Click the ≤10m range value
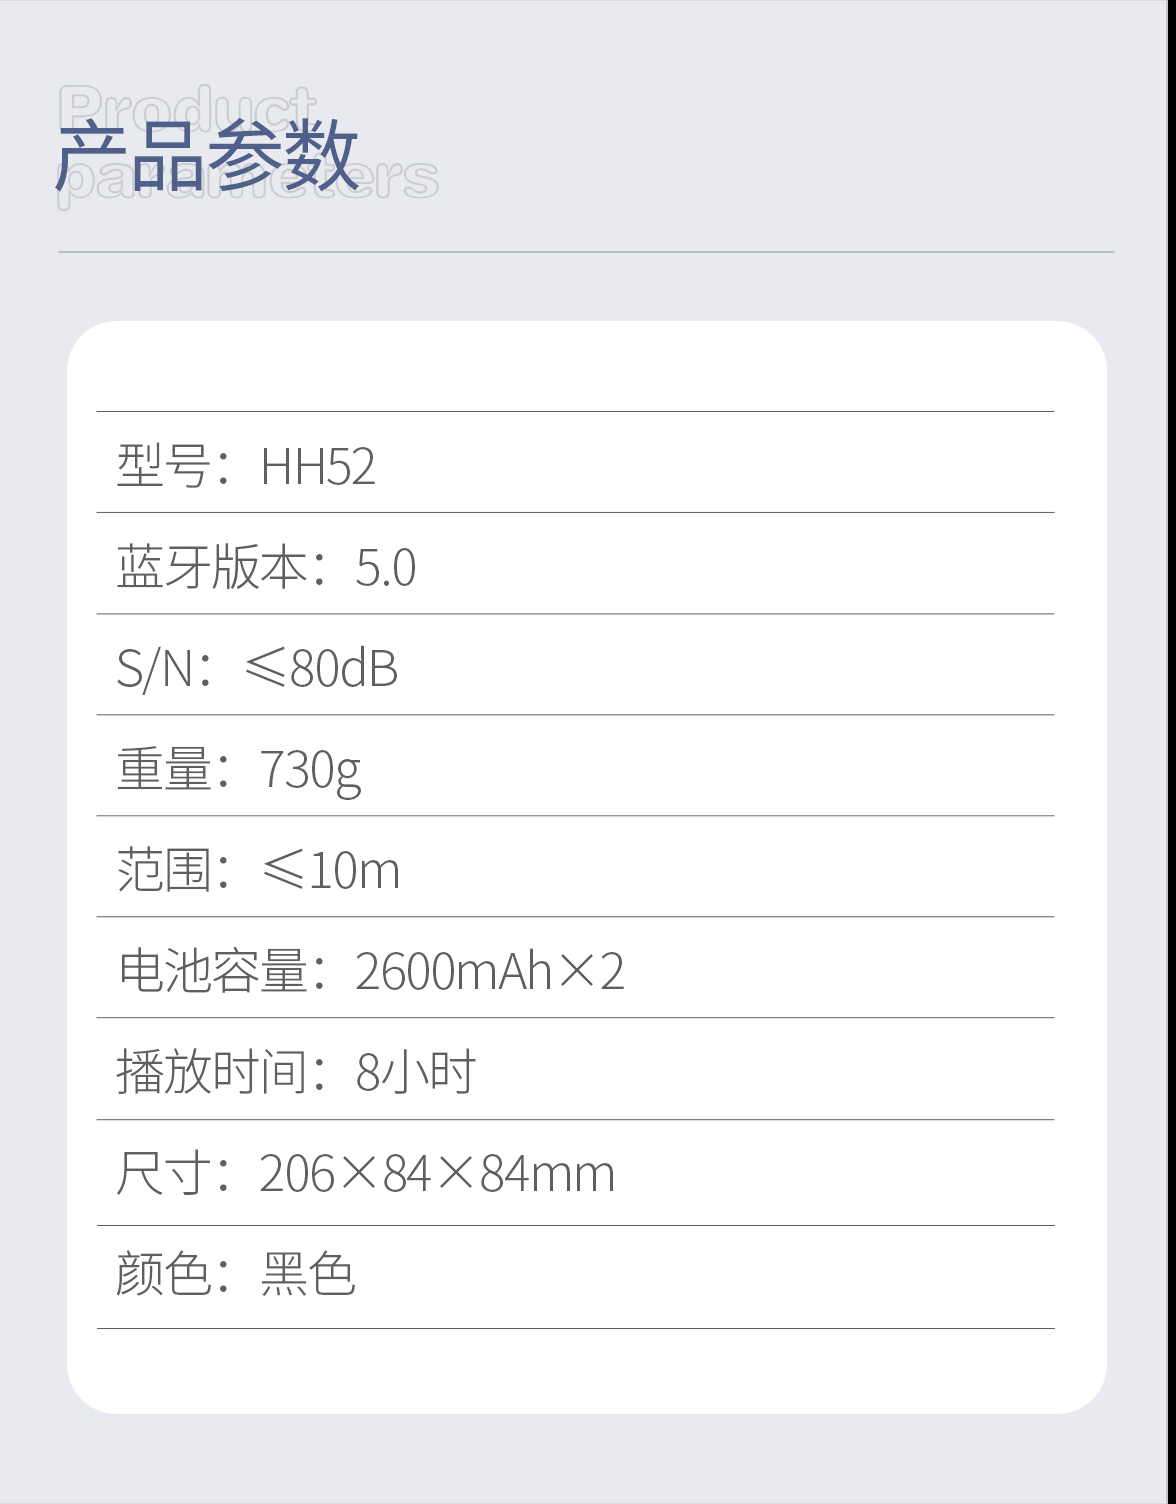 click(331, 870)
